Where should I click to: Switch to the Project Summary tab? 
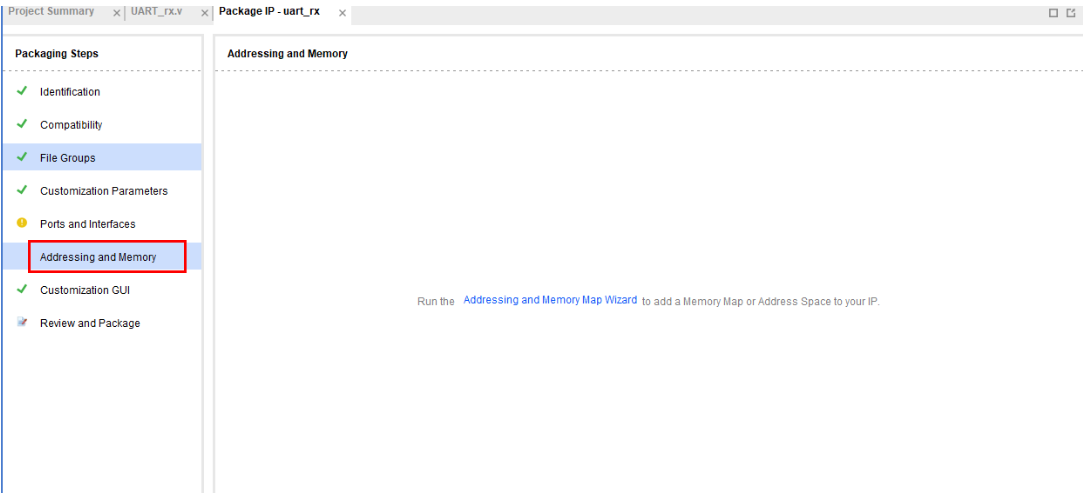pyautogui.click(x=51, y=12)
